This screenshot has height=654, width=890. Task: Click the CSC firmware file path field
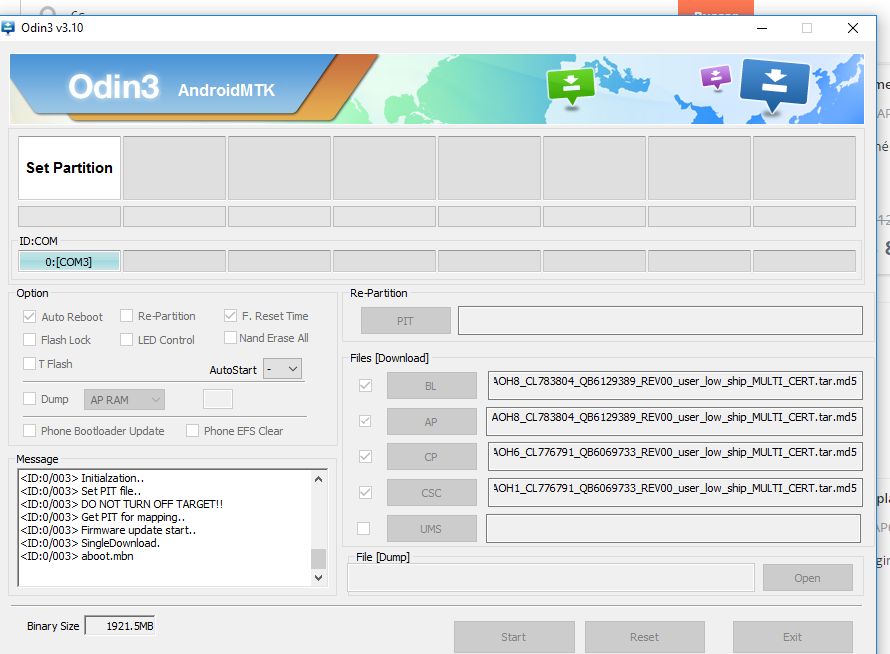pos(675,493)
